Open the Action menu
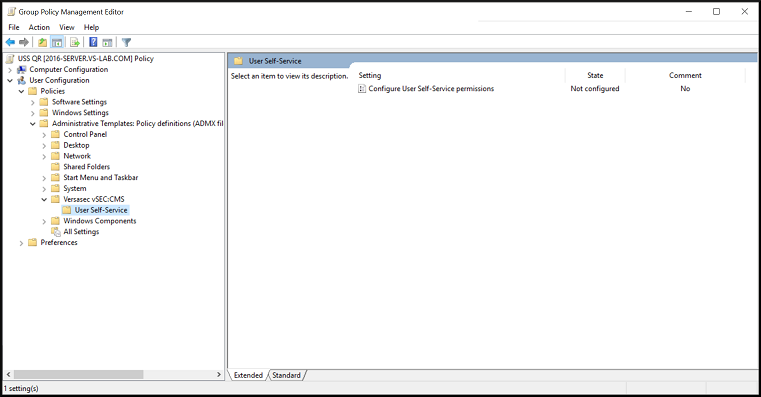 (x=39, y=28)
